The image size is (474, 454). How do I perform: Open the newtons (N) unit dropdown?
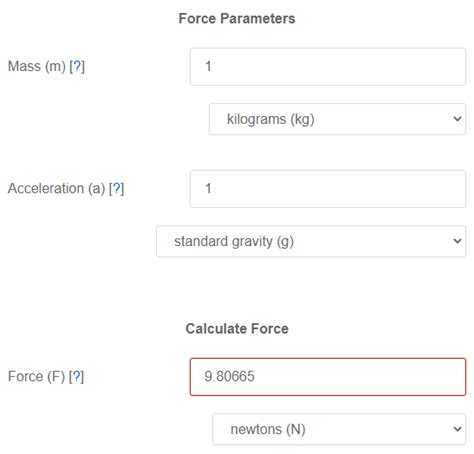[339, 429]
